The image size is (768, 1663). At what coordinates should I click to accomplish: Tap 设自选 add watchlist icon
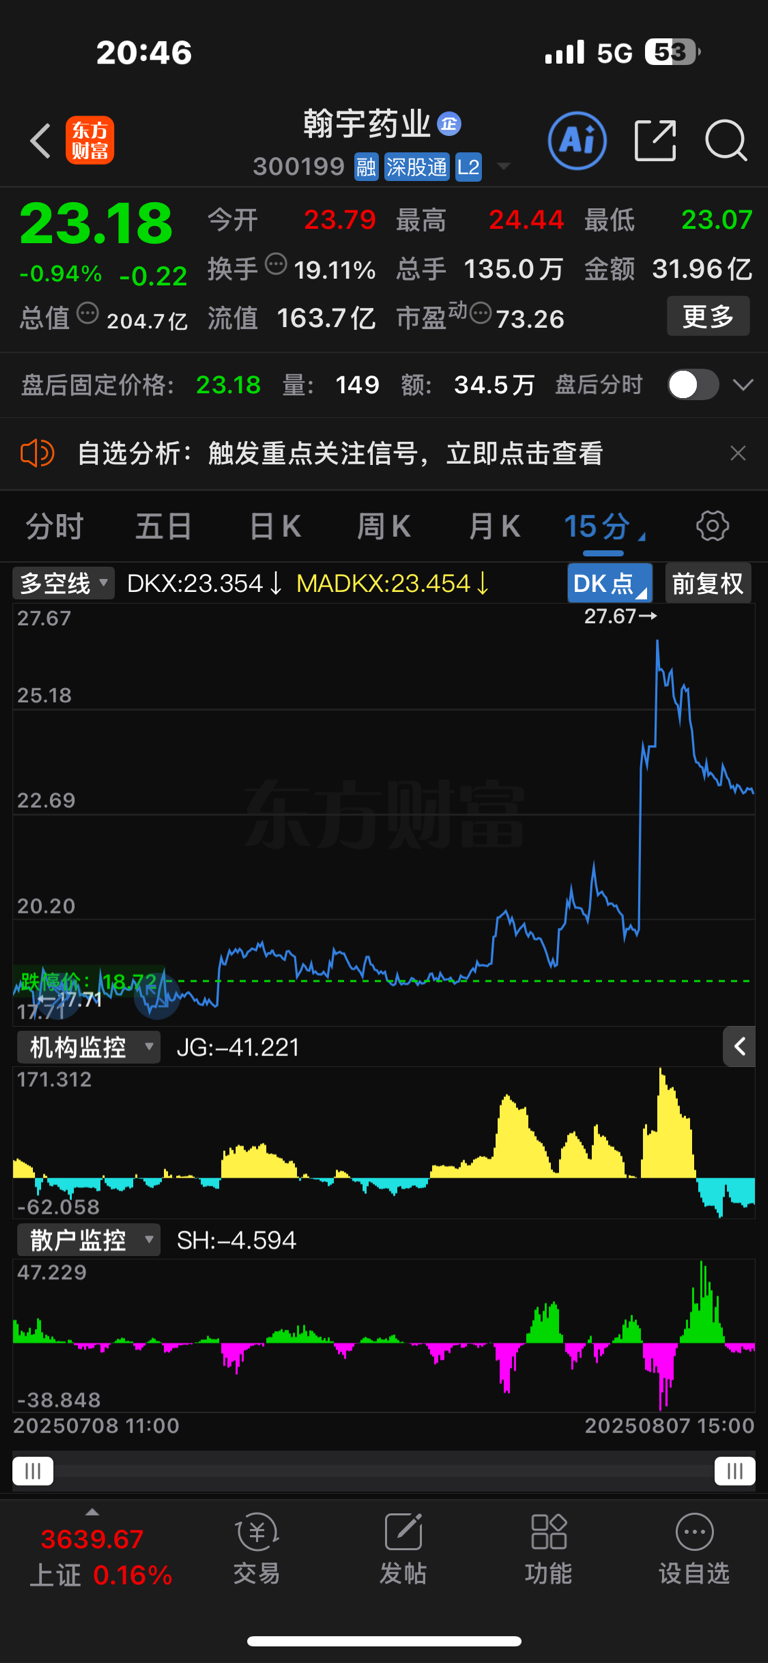click(x=694, y=1549)
